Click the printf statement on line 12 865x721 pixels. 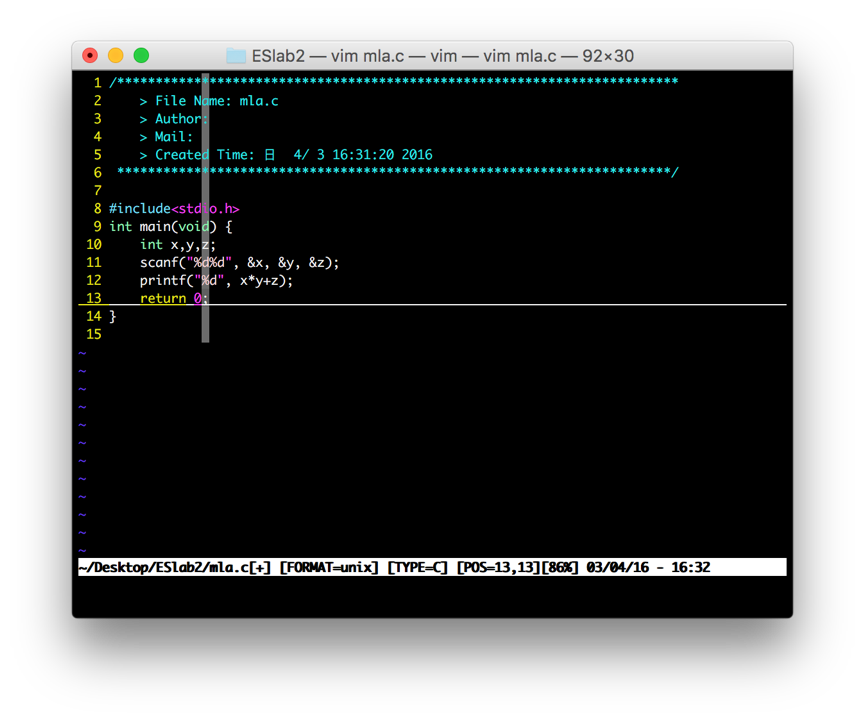click(216, 280)
